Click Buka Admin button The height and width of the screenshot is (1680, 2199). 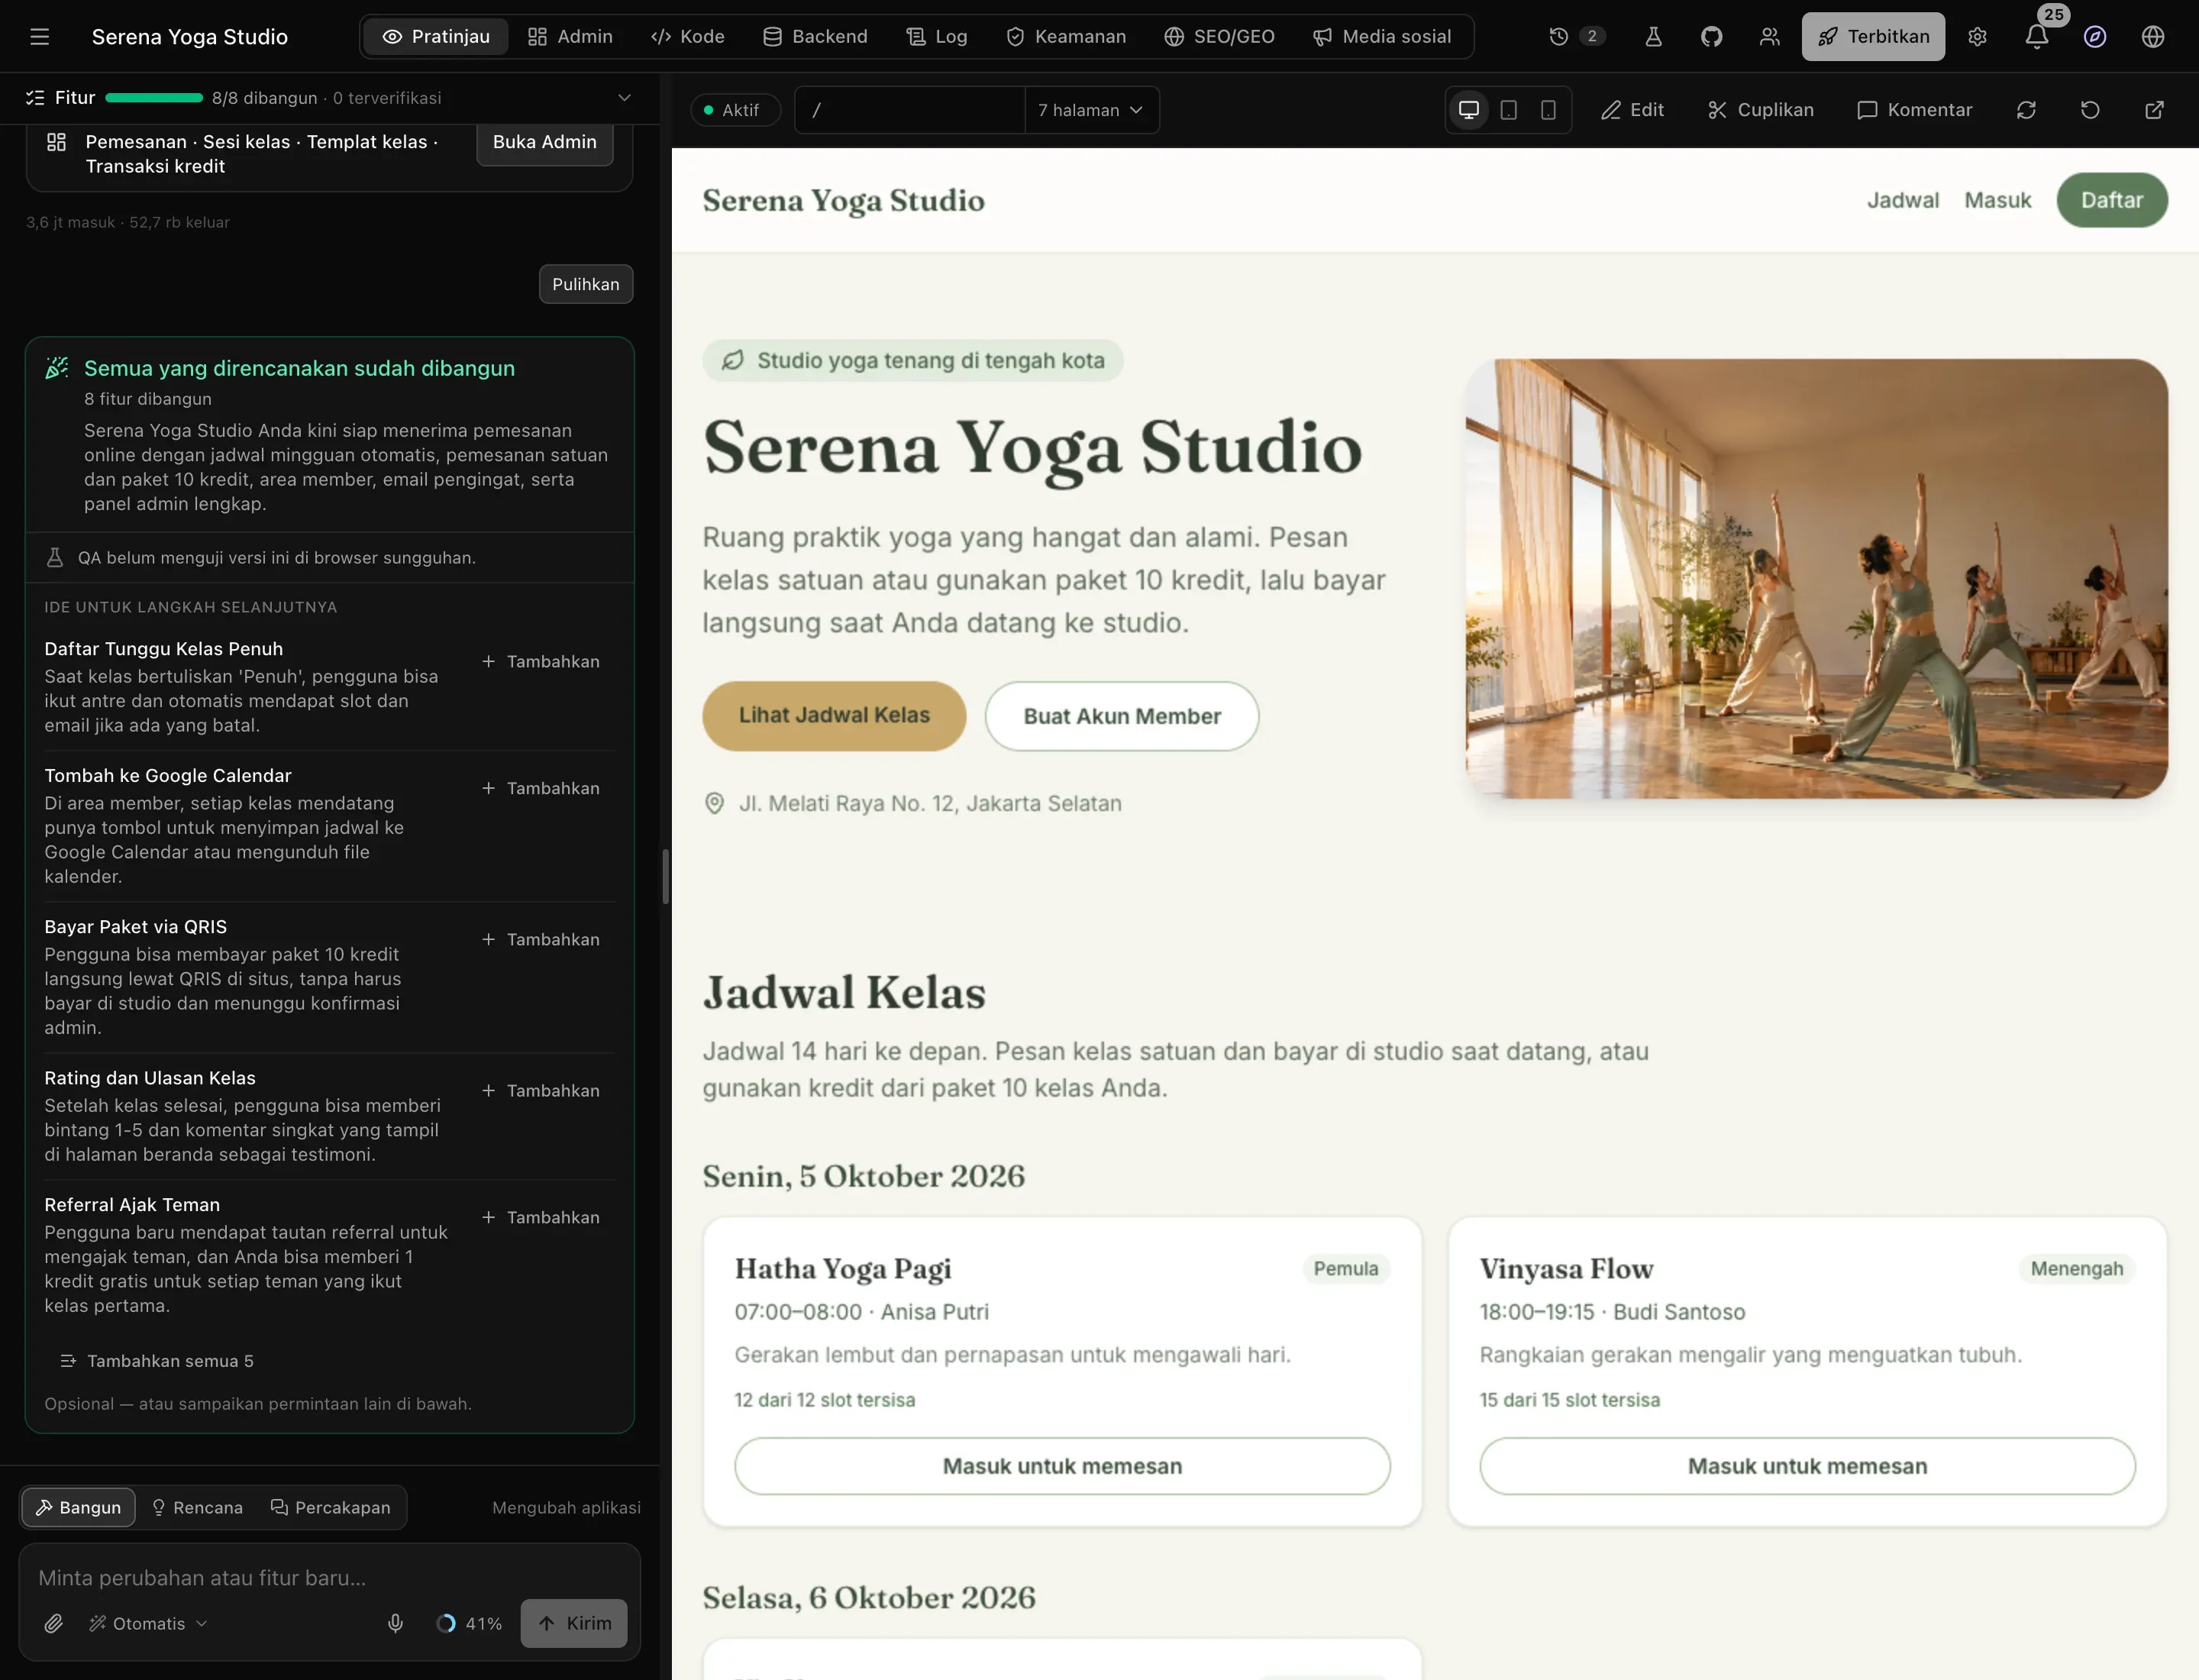pyautogui.click(x=545, y=143)
